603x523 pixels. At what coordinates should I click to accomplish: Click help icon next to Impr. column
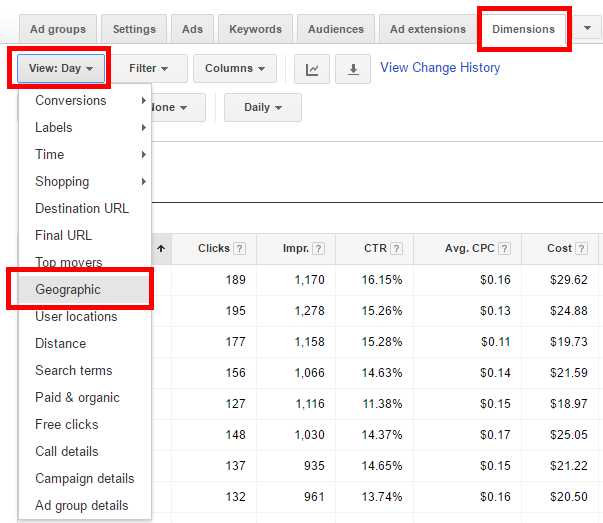pyautogui.click(x=318, y=249)
